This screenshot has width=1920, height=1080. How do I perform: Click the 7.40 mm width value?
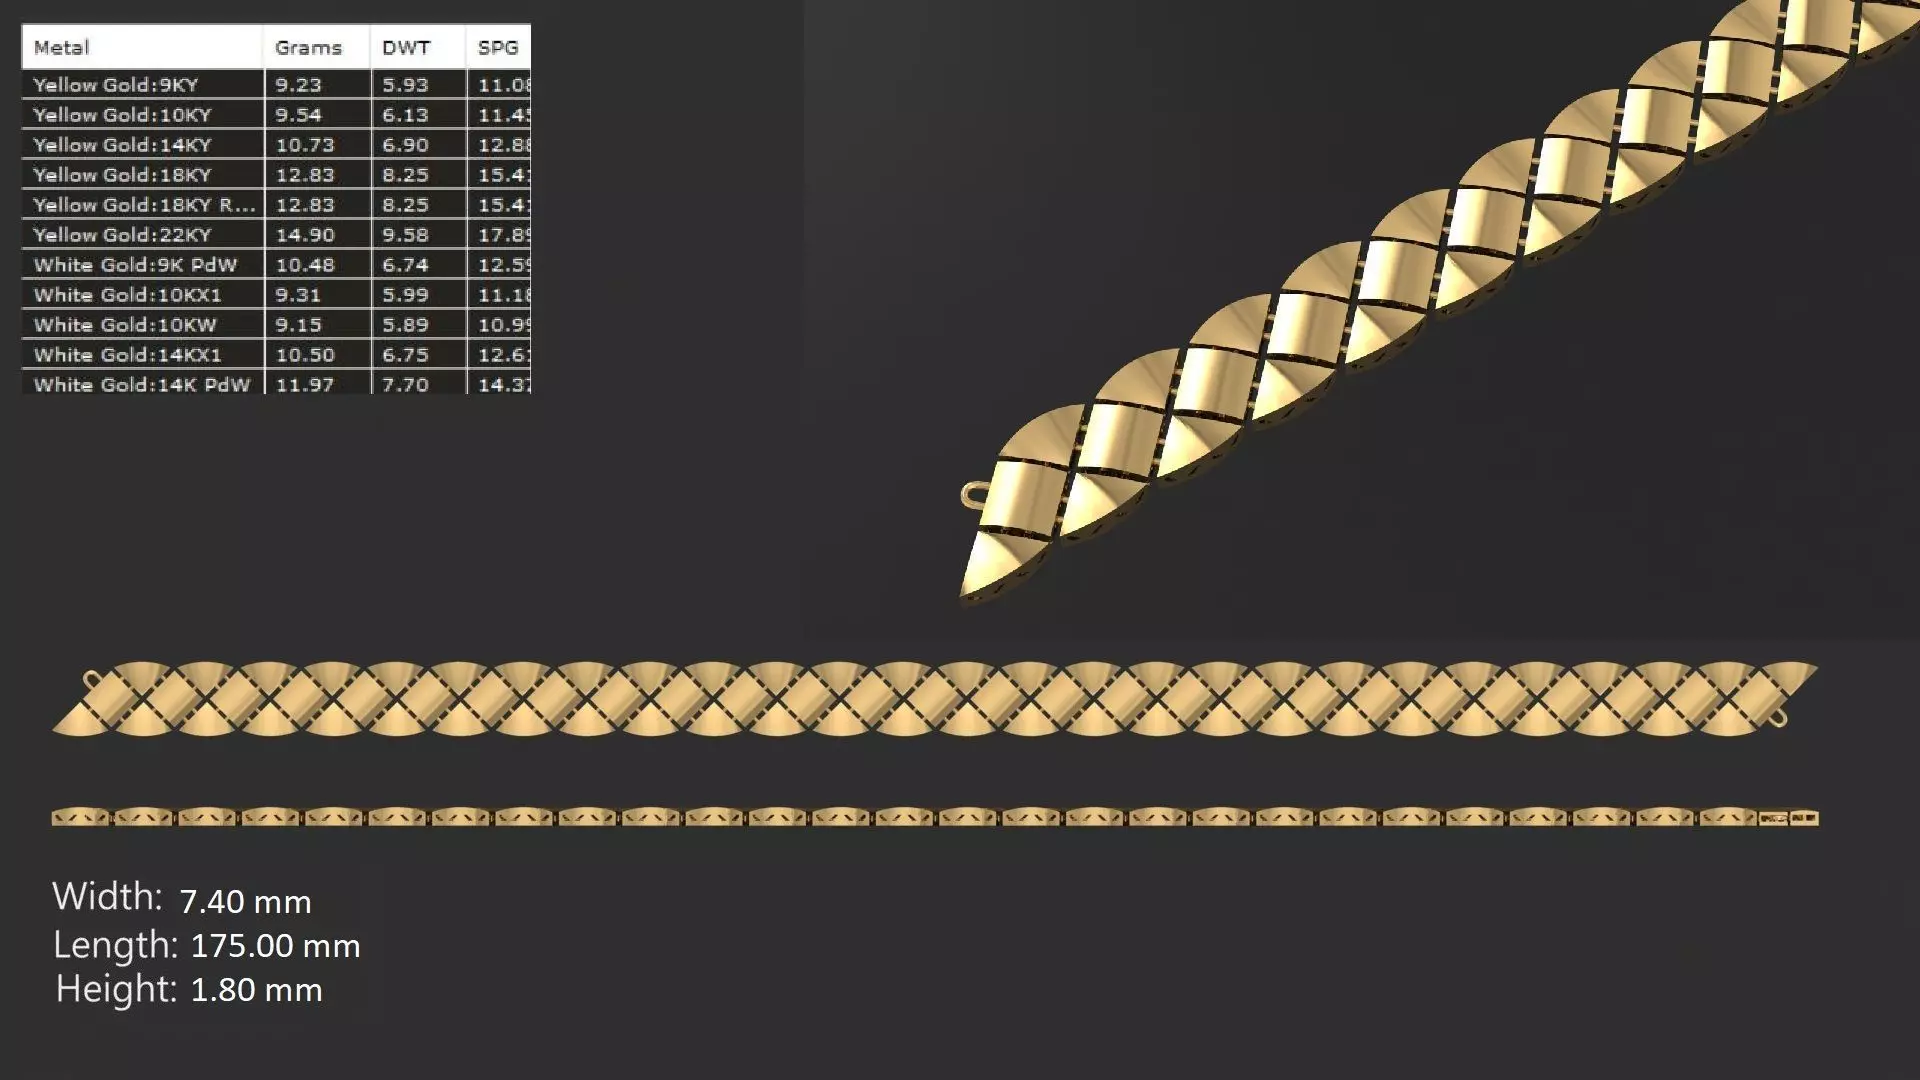tap(245, 902)
